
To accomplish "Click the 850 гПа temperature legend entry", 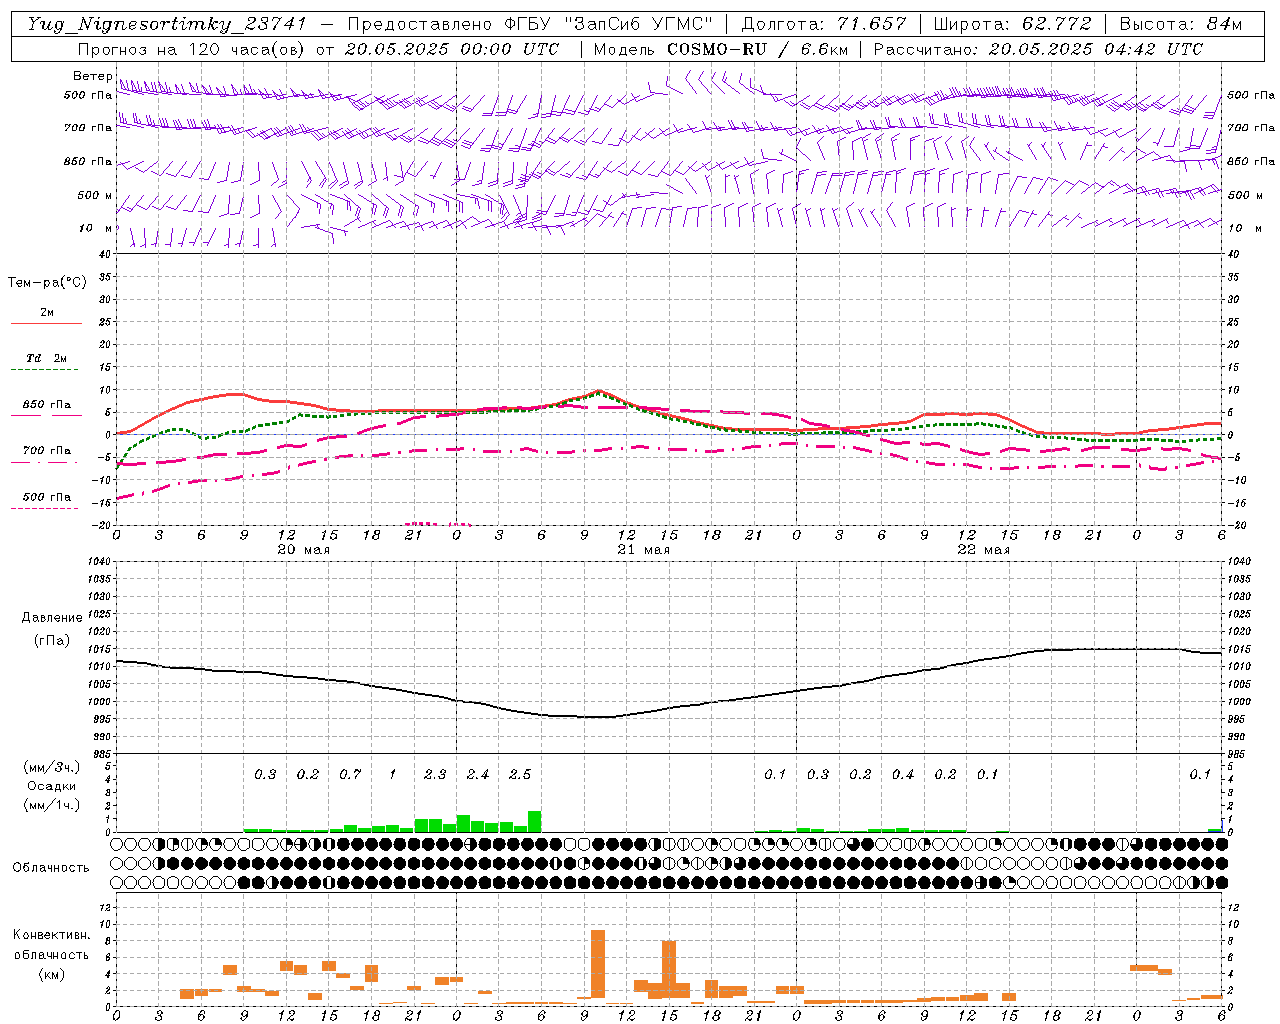I will click(46, 405).
